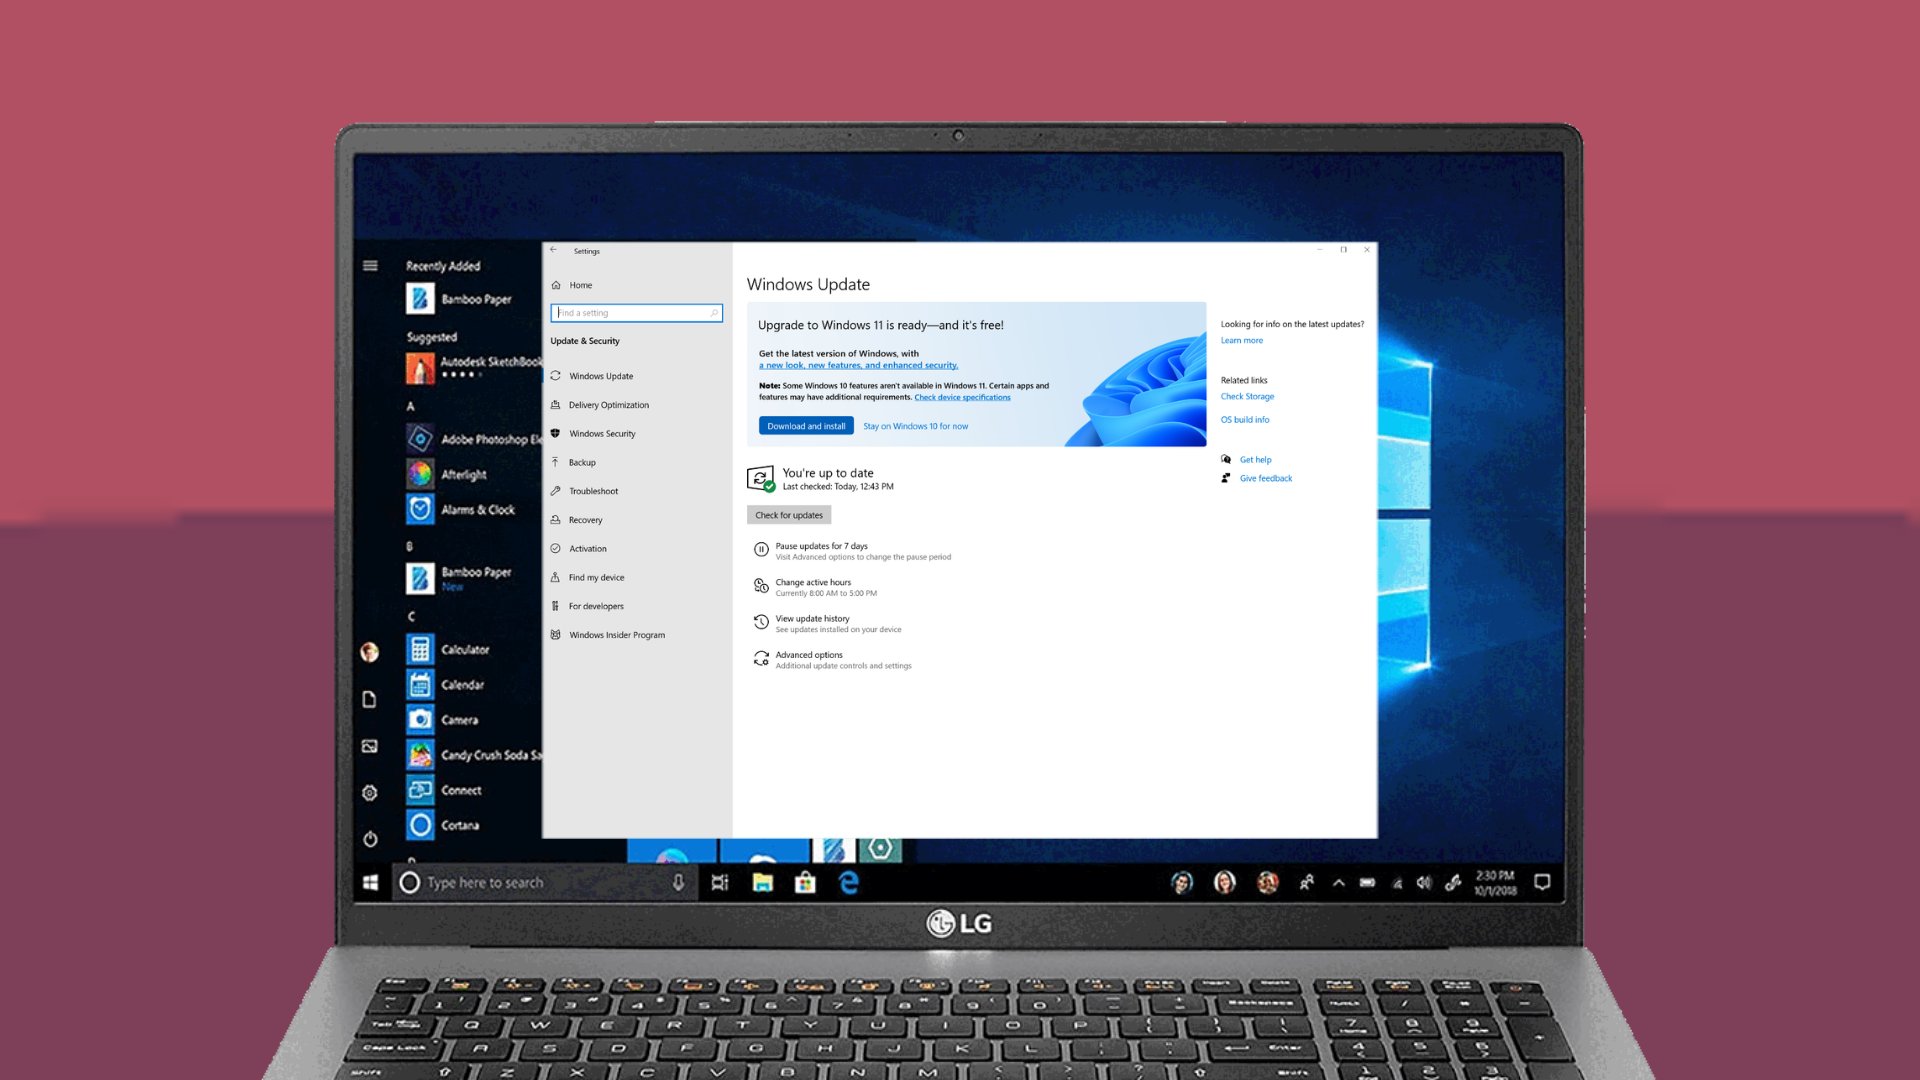Launch Edge browser from the taskbar
The width and height of the screenshot is (1920, 1080).
click(x=849, y=882)
